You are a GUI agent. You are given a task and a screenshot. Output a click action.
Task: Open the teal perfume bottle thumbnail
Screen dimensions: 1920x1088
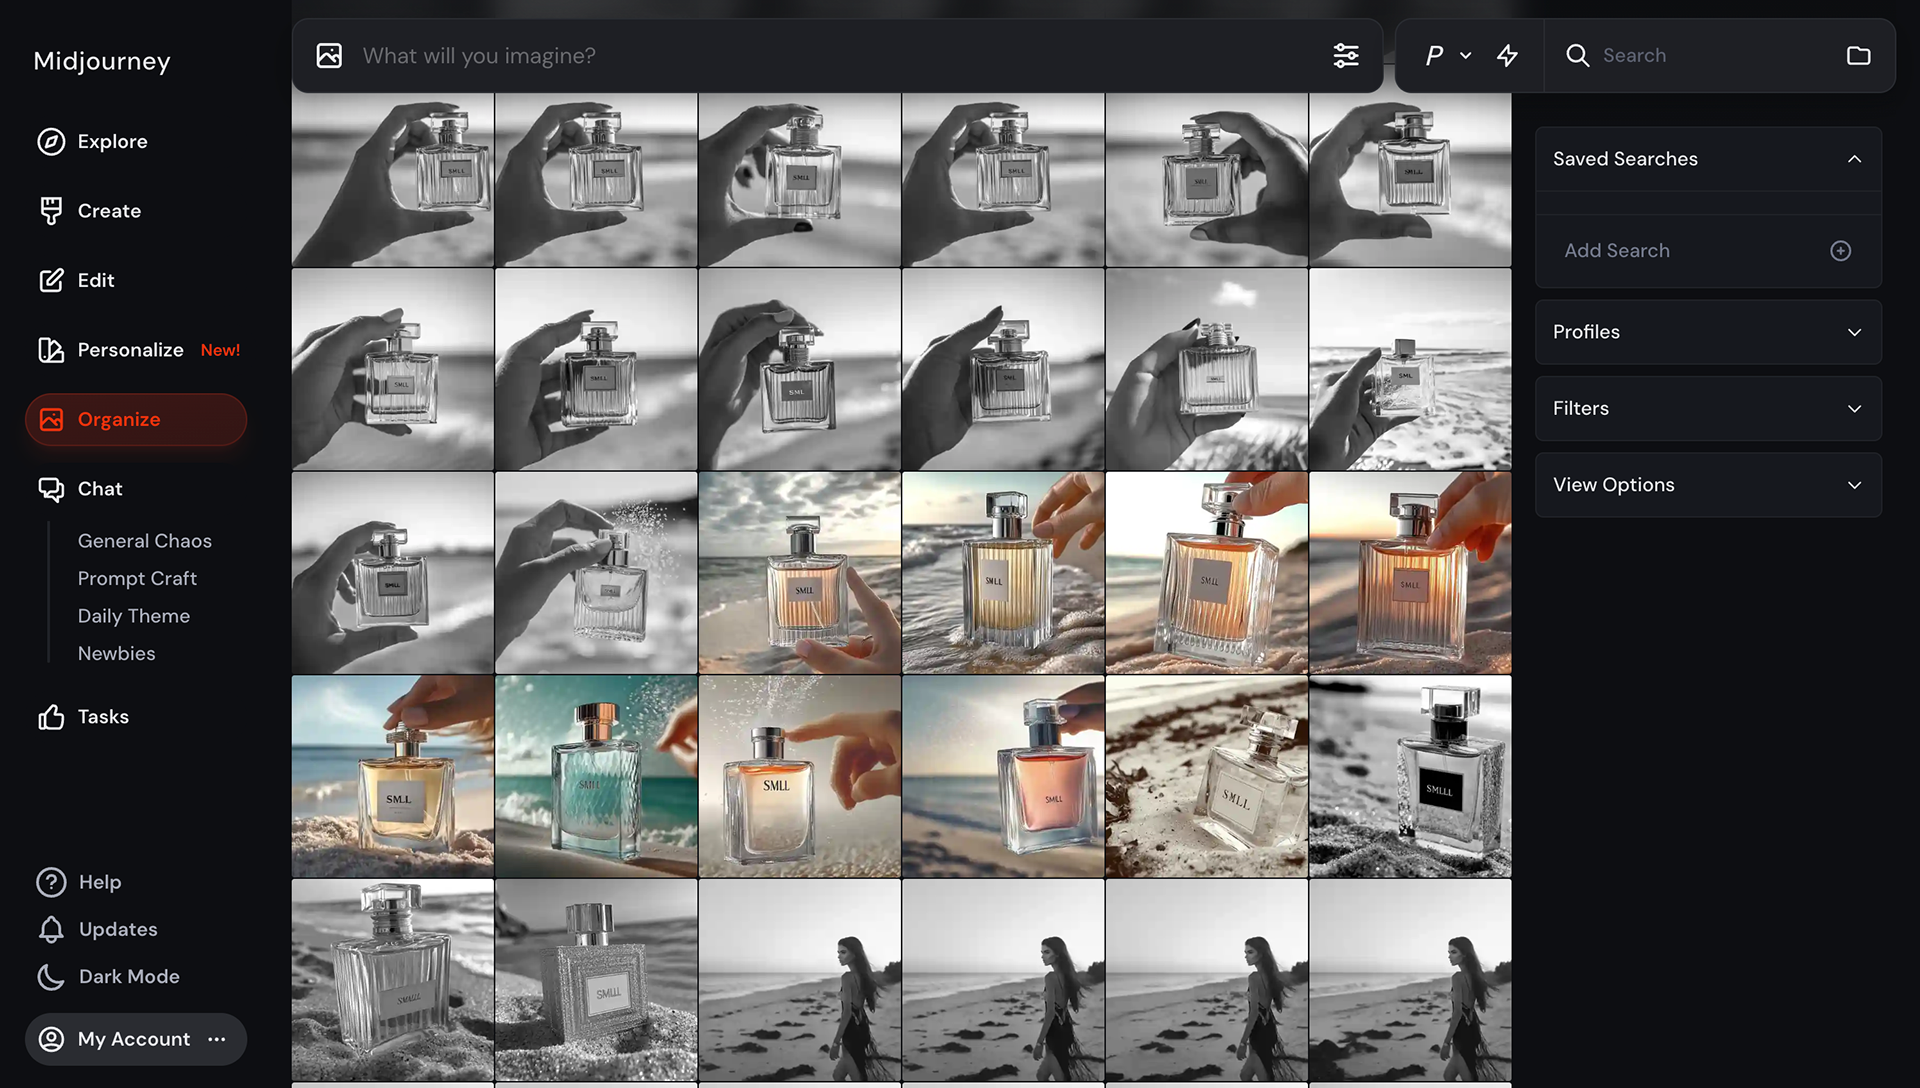(596, 777)
